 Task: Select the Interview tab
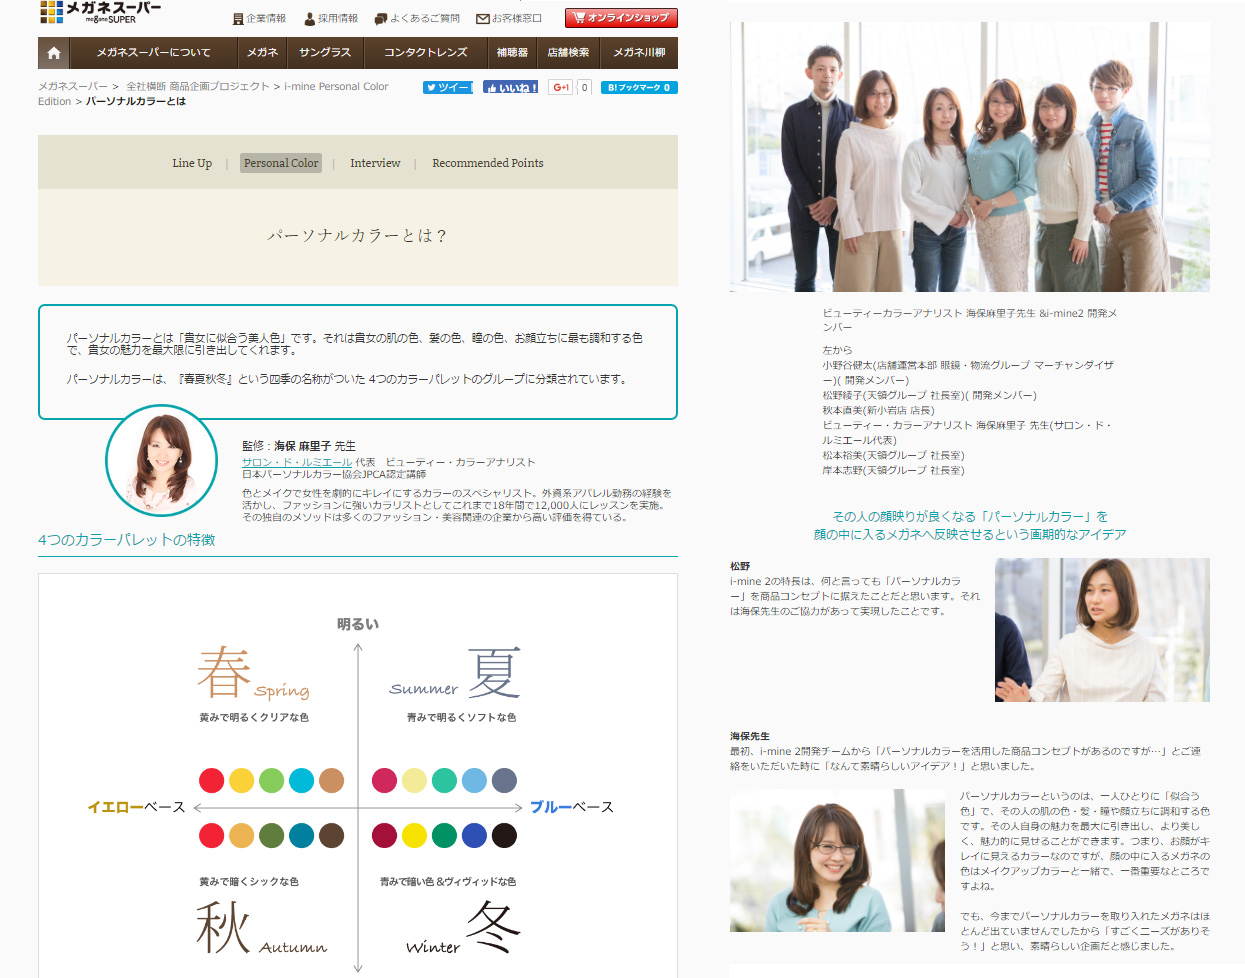pyautogui.click(x=375, y=163)
